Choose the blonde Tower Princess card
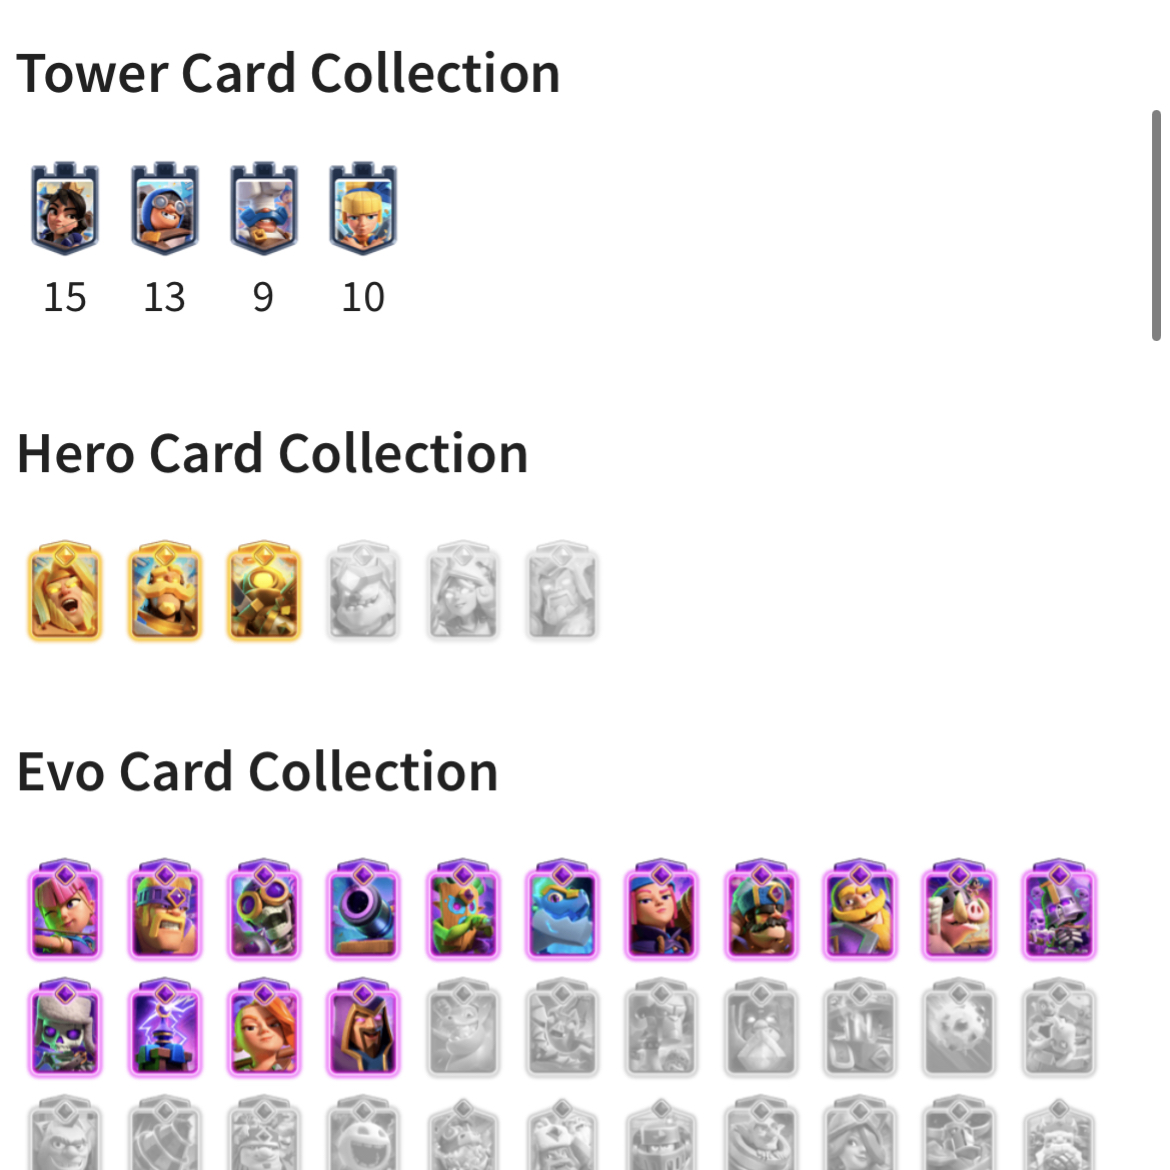This screenshot has height=1170, width=1170. click(x=363, y=208)
